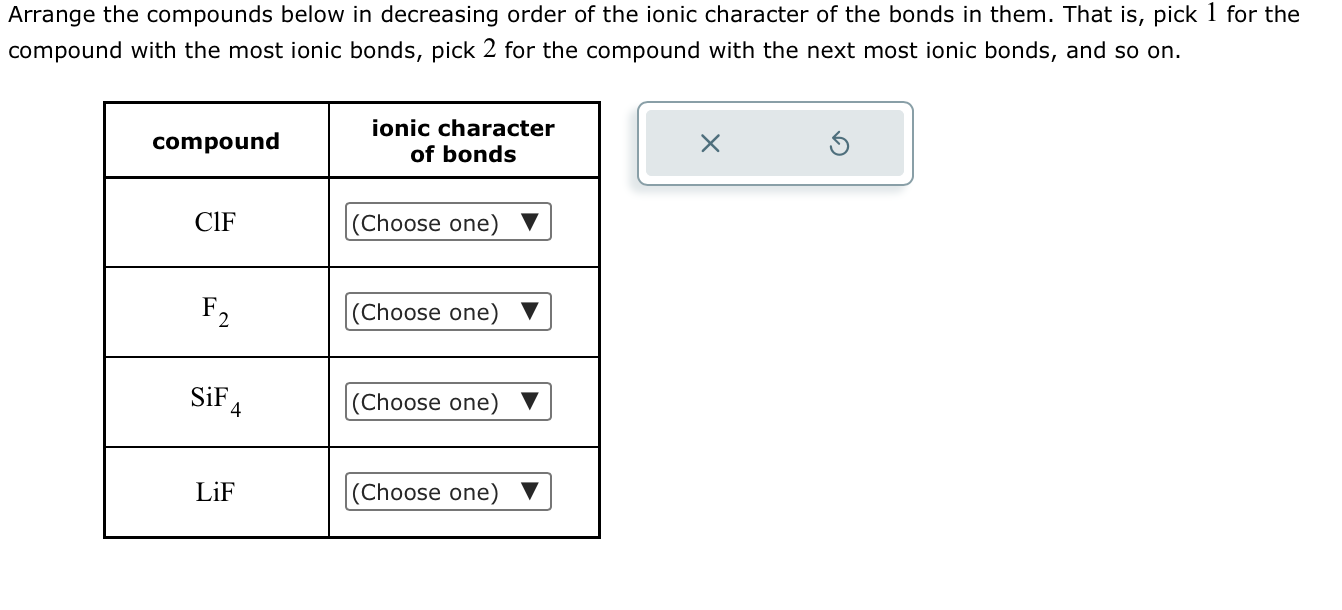The width and height of the screenshot is (1342, 610).
Task: Click the compound column header
Action: 216,141
